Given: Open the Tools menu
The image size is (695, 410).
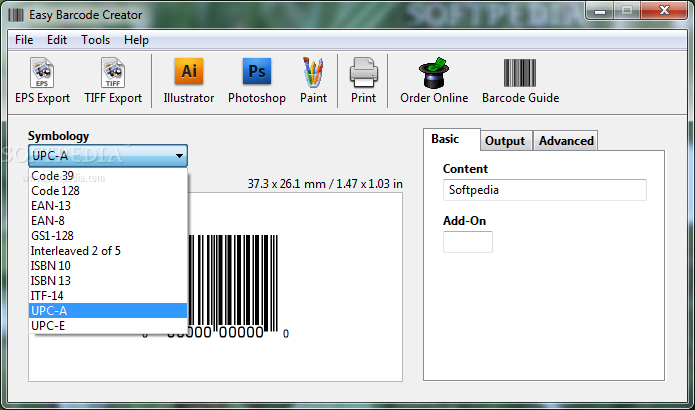Looking at the screenshot, I should coord(95,40).
